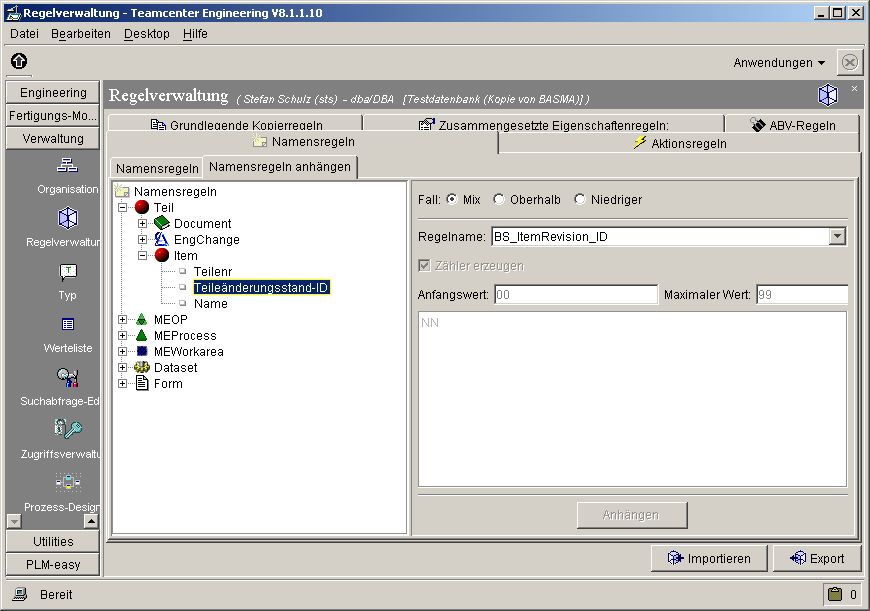This screenshot has height=611, width=870.
Task: Open the Engineering sidebar section
Action: (x=53, y=93)
